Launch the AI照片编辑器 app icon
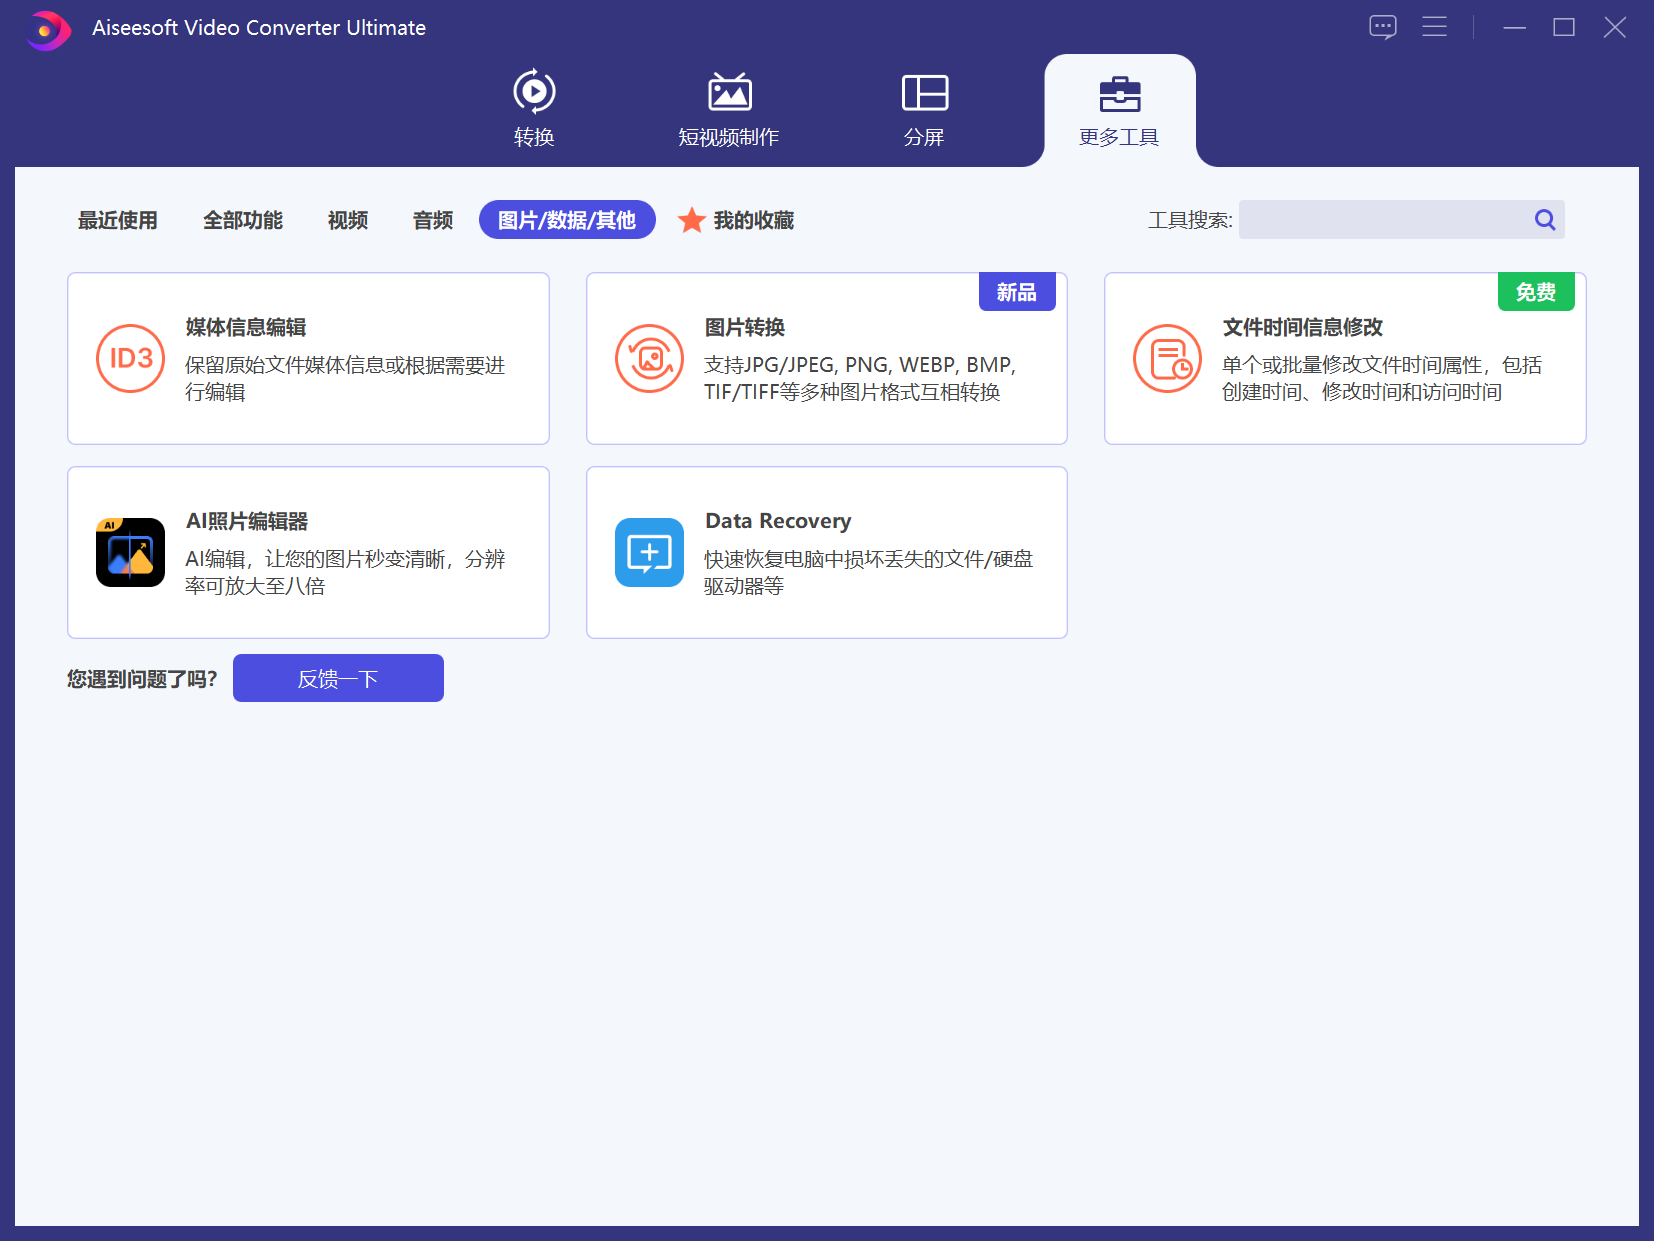This screenshot has height=1241, width=1654. [130, 553]
